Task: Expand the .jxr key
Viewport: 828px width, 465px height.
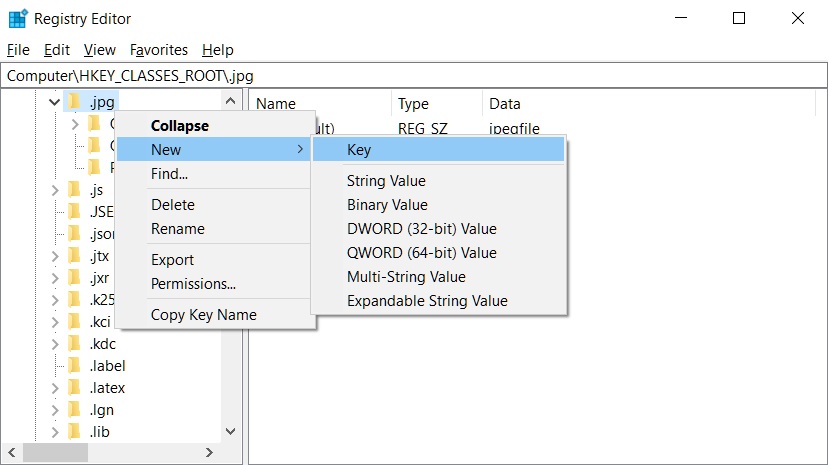Action: coord(55,278)
